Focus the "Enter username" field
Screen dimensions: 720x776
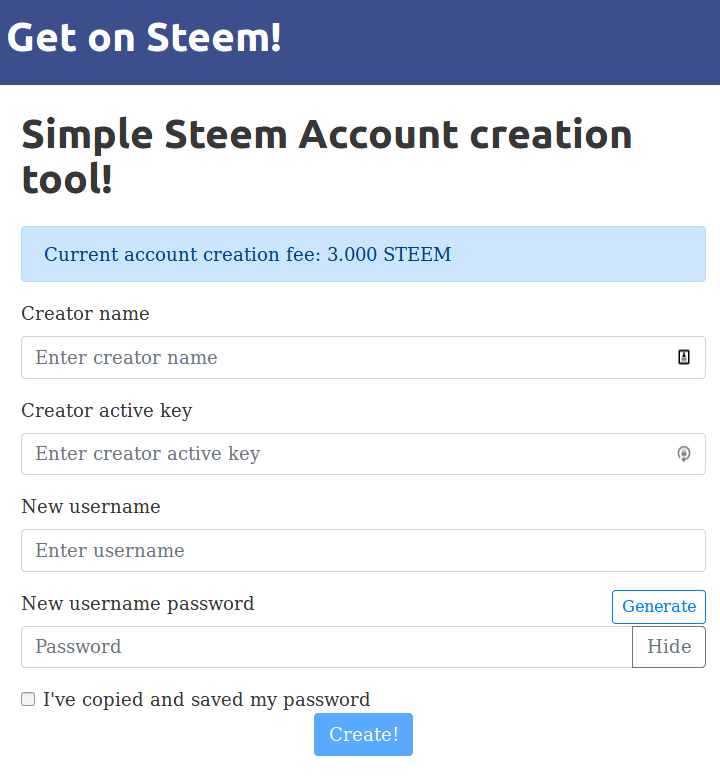coord(363,550)
